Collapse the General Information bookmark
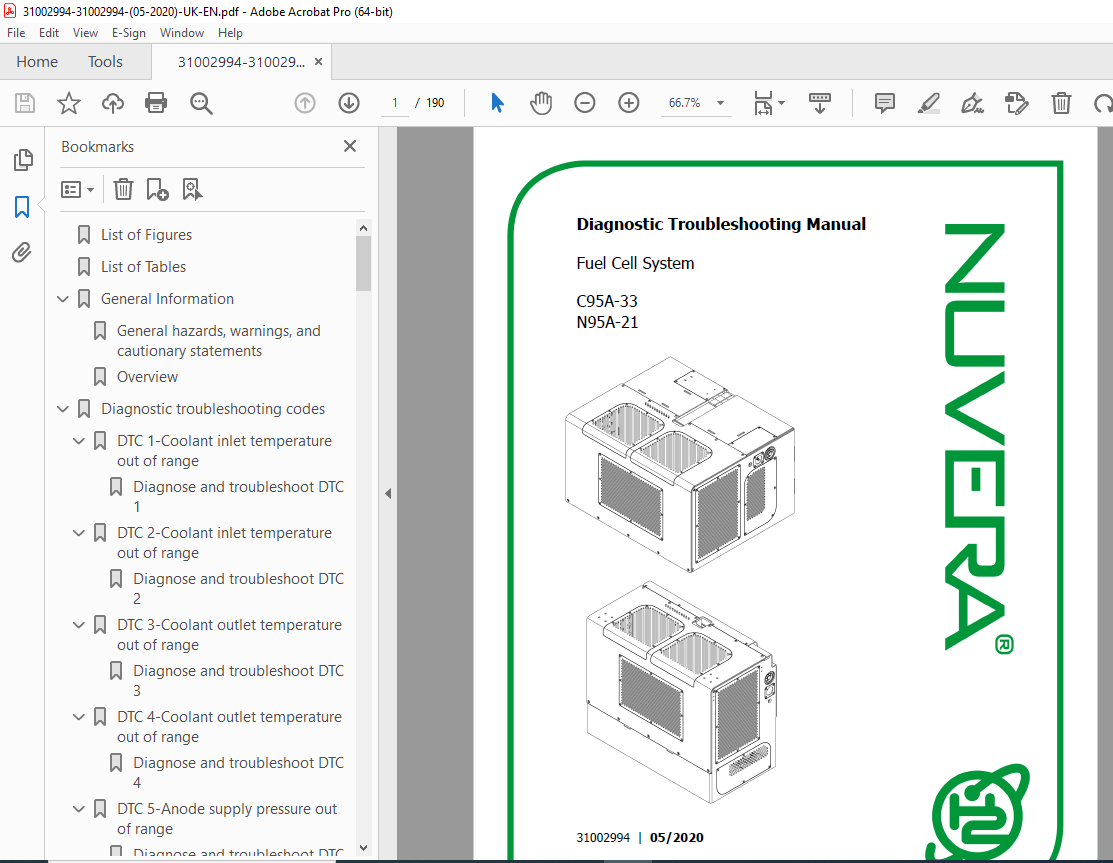 pos(63,299)
